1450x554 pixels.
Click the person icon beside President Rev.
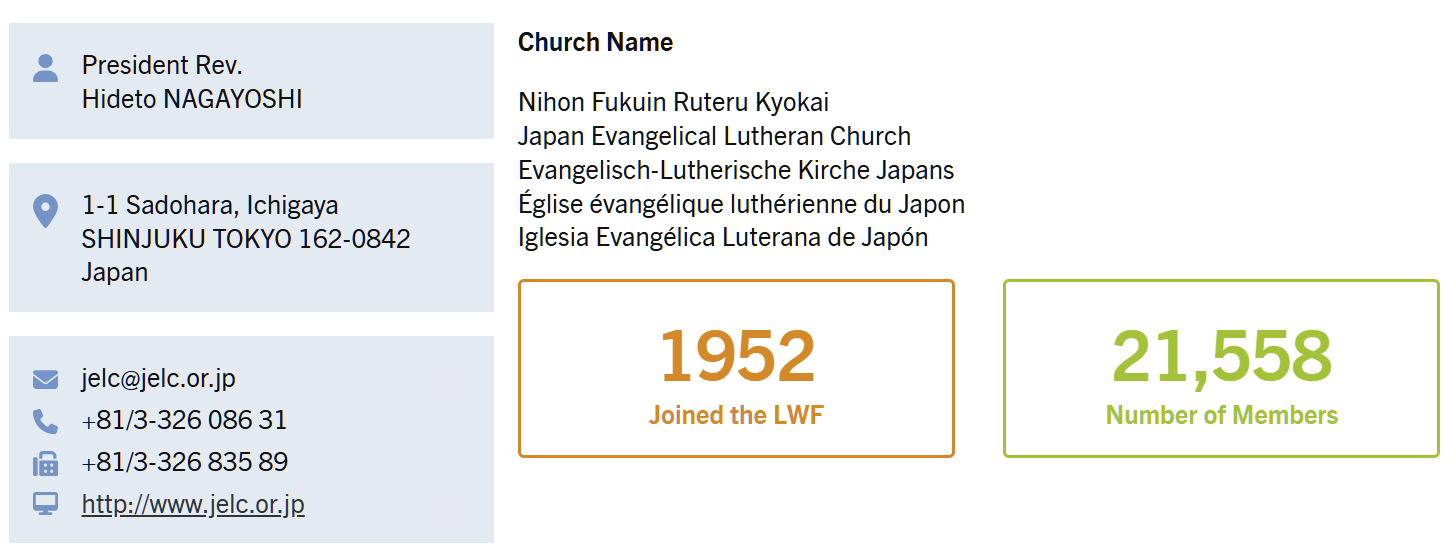click(45, 68)
